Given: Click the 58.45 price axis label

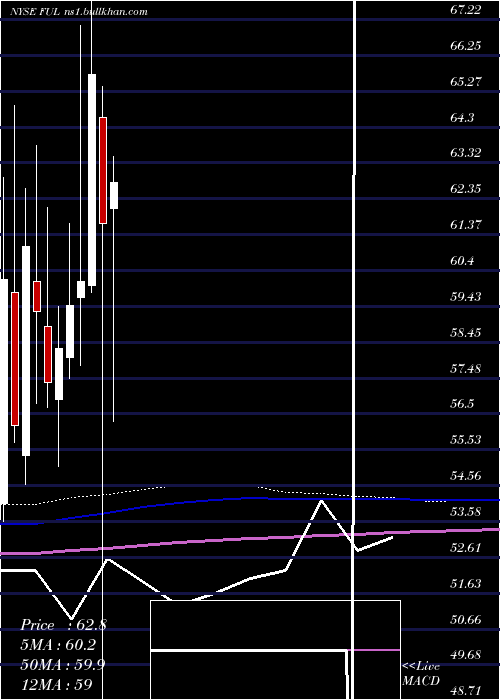Looking at the screenshot, I should [x=466, y=333].
